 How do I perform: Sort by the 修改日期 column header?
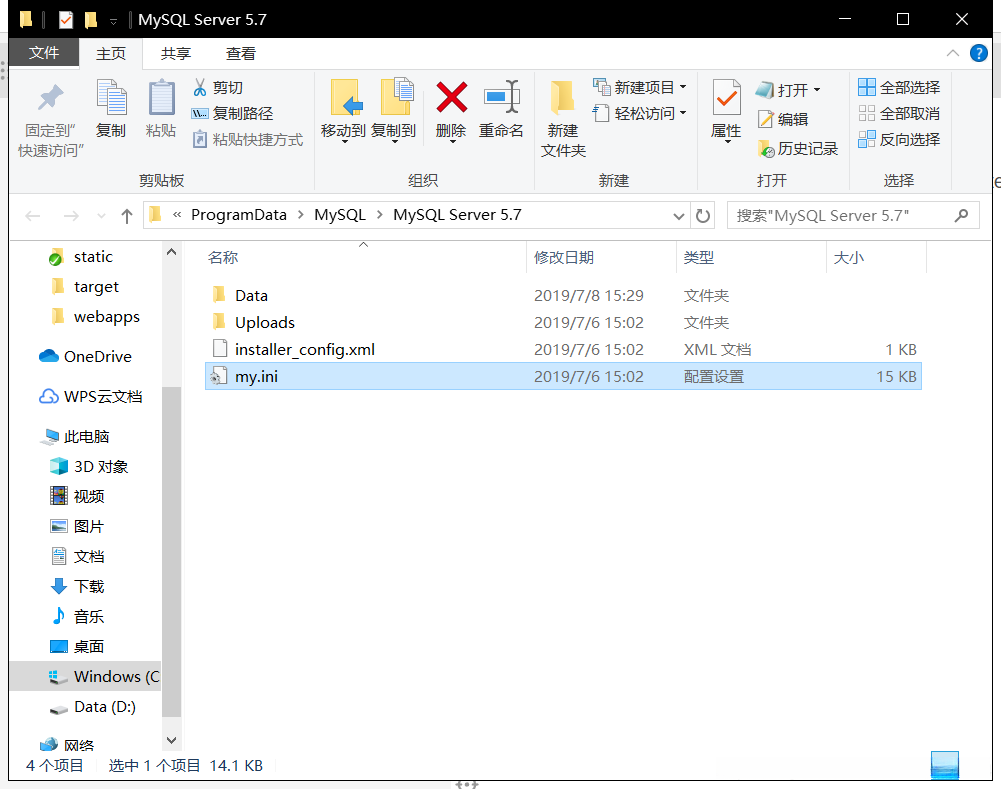pos(564,257)
